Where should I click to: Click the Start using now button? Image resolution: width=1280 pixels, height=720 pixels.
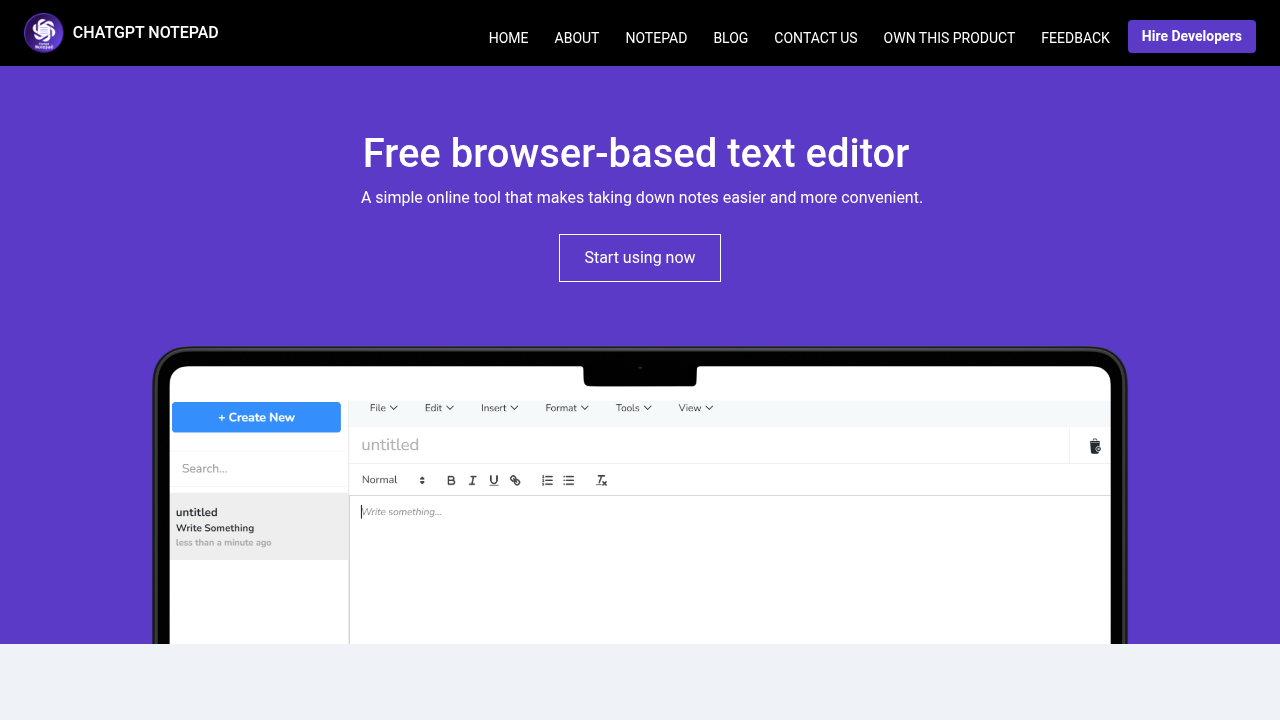640,258
